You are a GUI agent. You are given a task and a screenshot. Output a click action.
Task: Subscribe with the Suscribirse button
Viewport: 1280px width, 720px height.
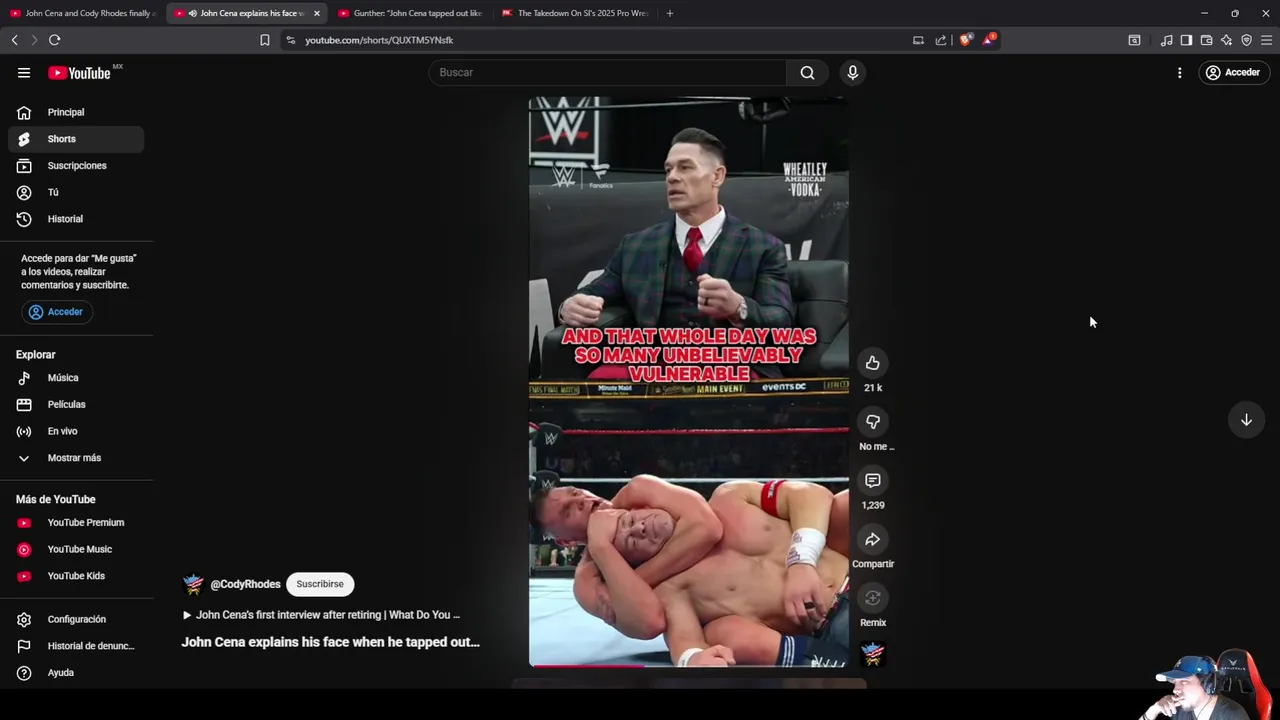pyautogui.click(x=320, y=584)
